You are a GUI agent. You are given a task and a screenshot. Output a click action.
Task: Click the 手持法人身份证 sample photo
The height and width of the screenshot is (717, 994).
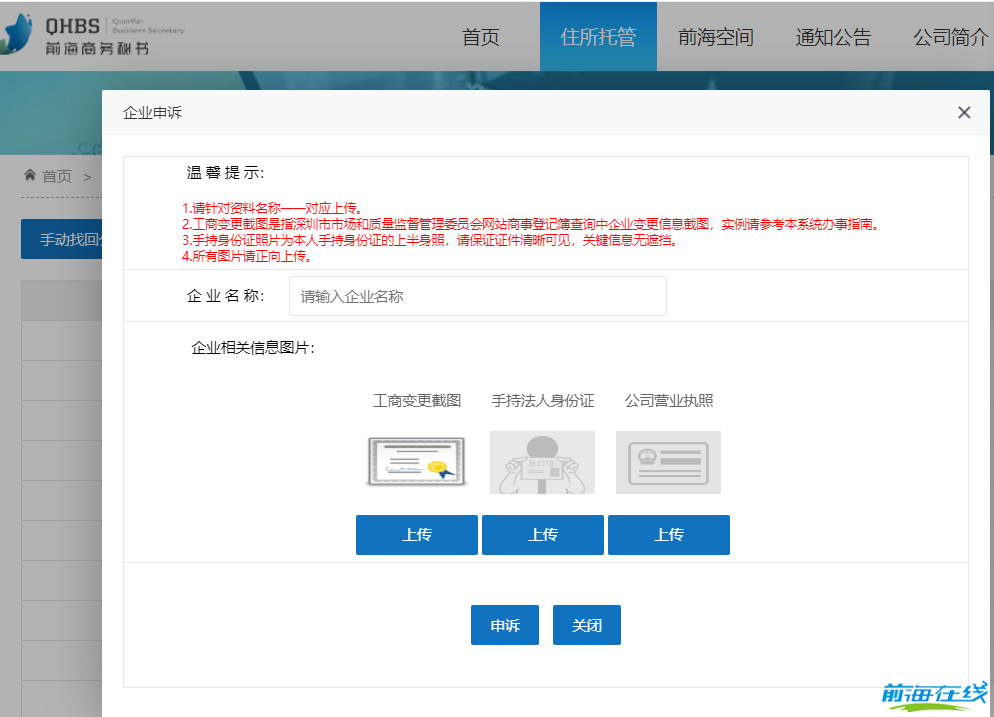542,462
